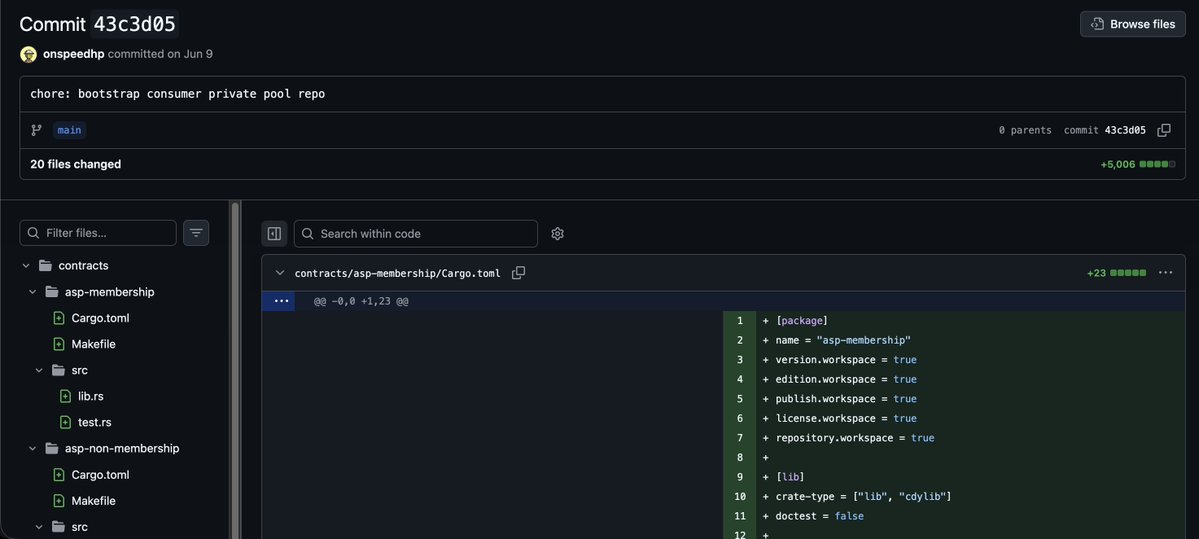Screen dimensions: 1199x539
Task: Open test.rs in file tree
Action: 95,422
